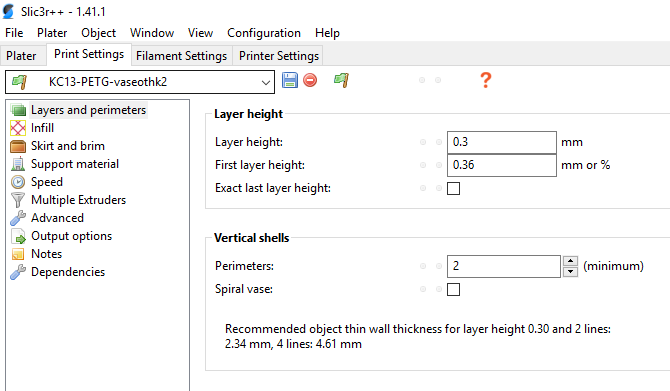
Task: Click the Perimeters number field
Action: point(504,266)
